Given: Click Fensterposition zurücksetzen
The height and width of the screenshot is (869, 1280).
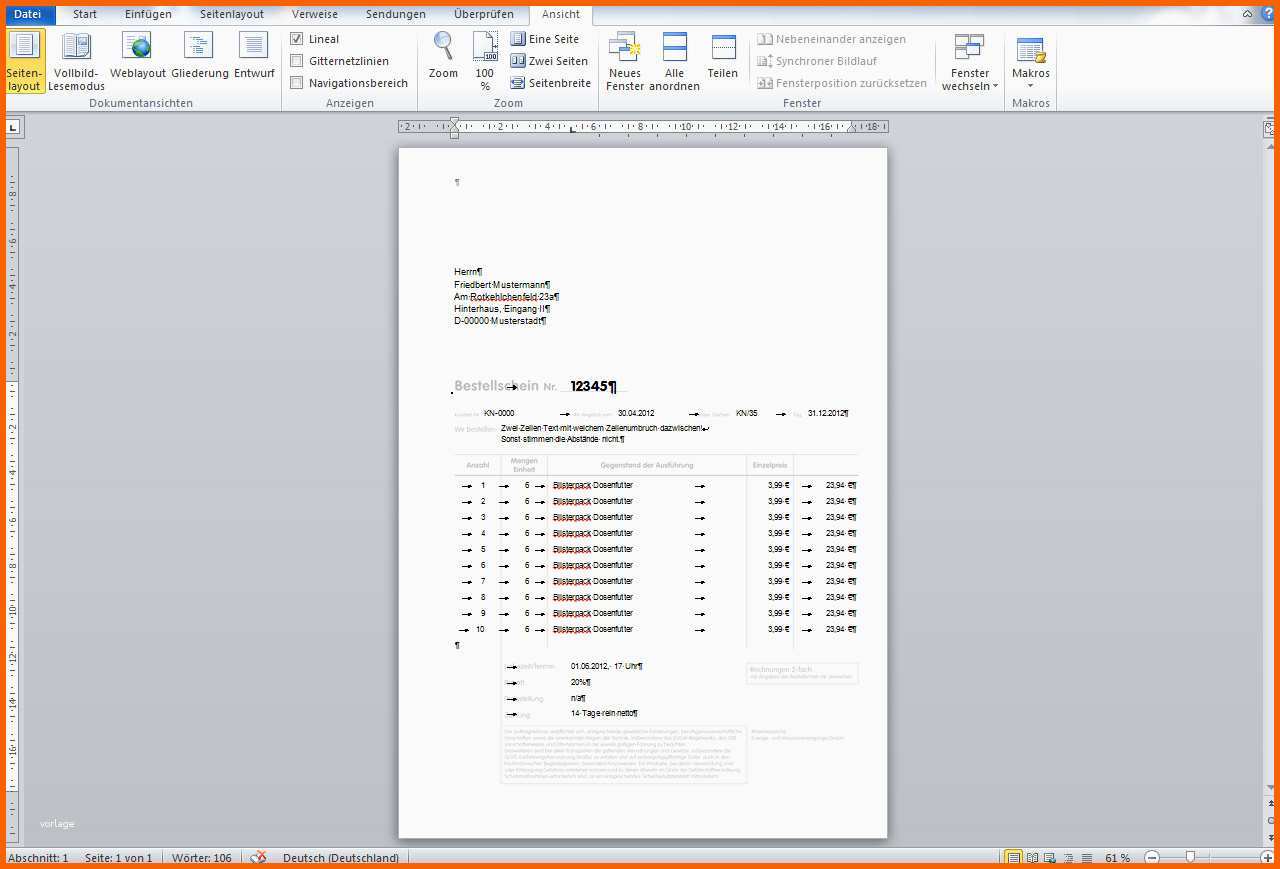Looking at the screenshot, I should pos(842,83).
